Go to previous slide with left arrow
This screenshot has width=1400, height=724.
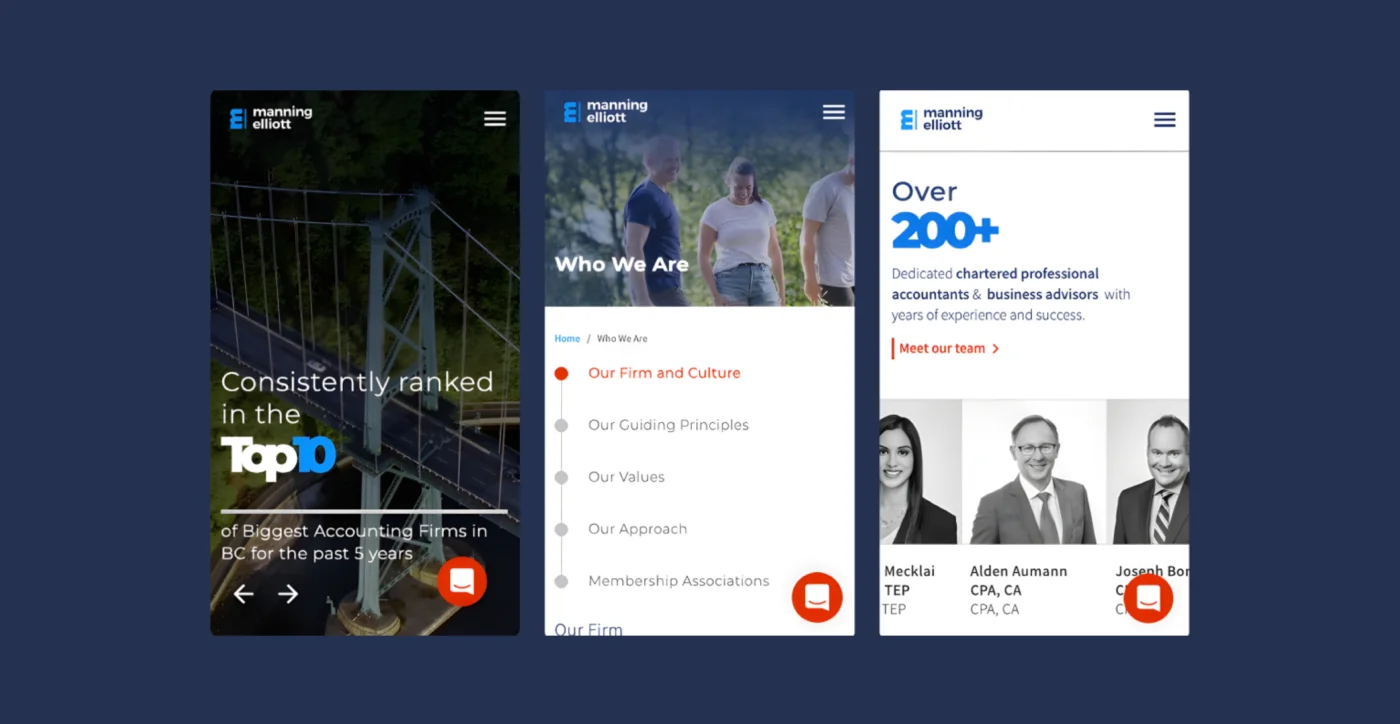(243, 594)
